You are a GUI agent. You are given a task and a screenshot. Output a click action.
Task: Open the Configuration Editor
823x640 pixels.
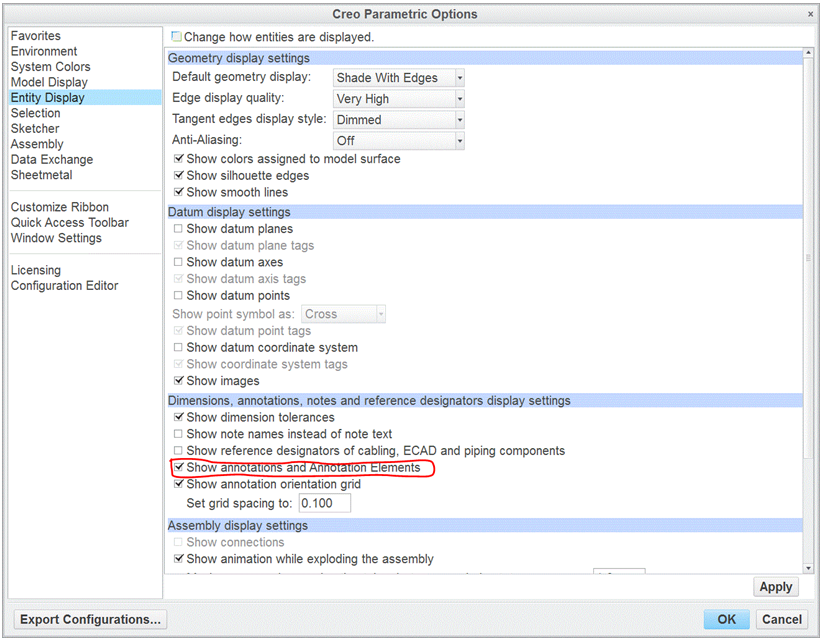click(64, 286)
